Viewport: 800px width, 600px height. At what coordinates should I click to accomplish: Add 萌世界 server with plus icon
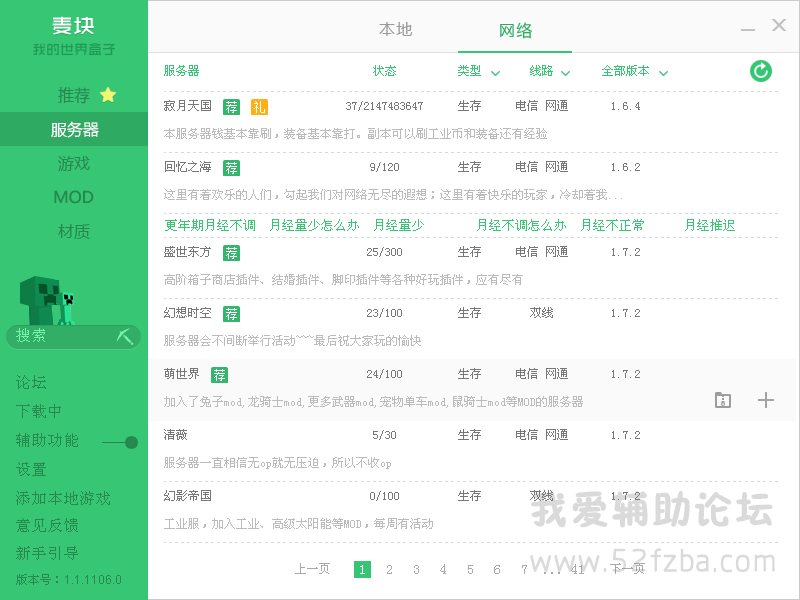click(x=765, y=400)
